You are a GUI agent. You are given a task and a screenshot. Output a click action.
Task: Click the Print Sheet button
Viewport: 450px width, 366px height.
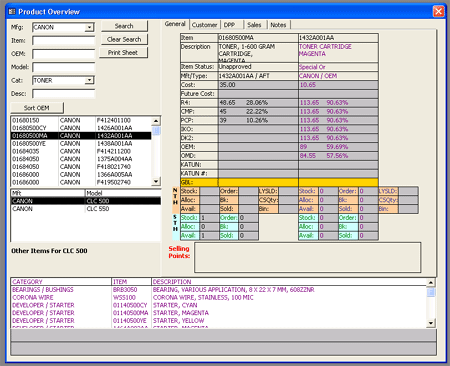click(x=123, y=52)
